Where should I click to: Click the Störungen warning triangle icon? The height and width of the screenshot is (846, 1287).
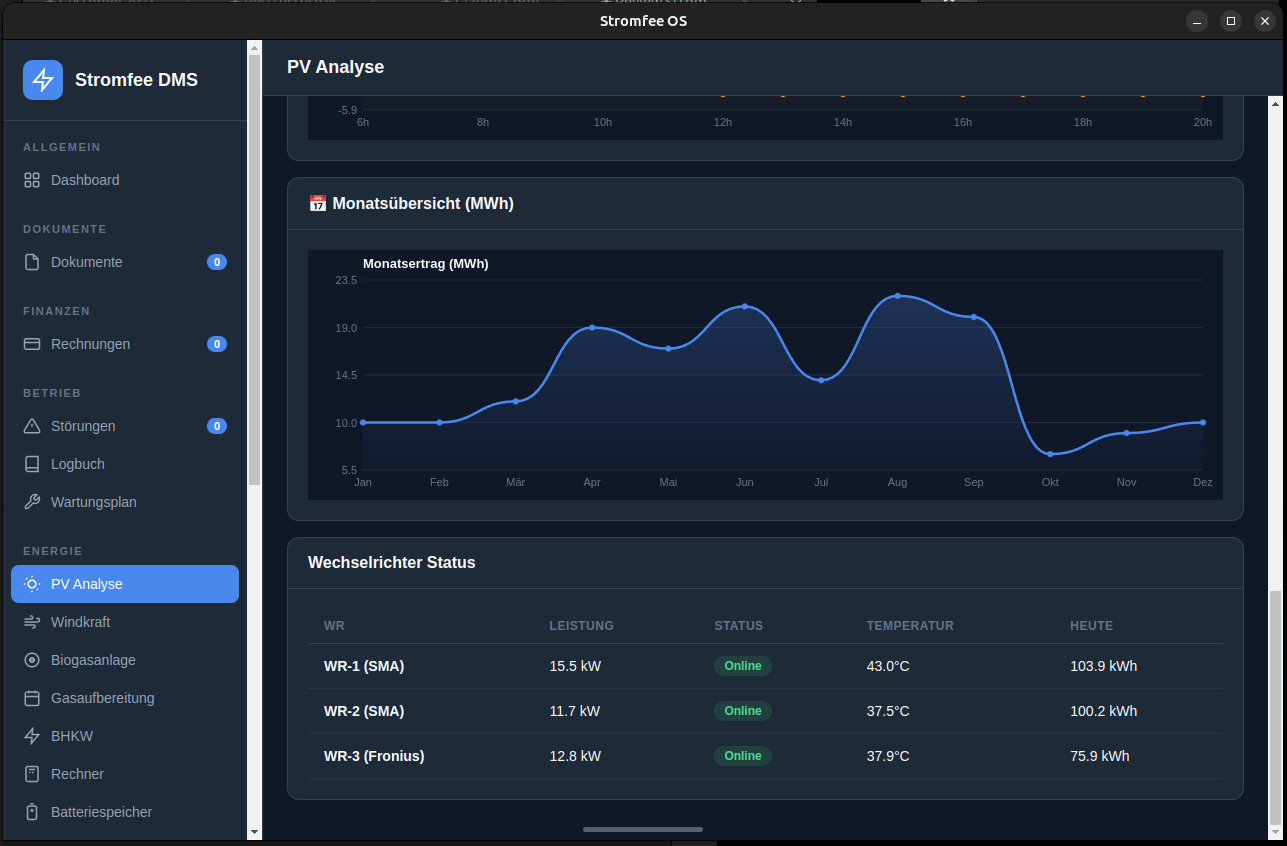coord(32,426)
